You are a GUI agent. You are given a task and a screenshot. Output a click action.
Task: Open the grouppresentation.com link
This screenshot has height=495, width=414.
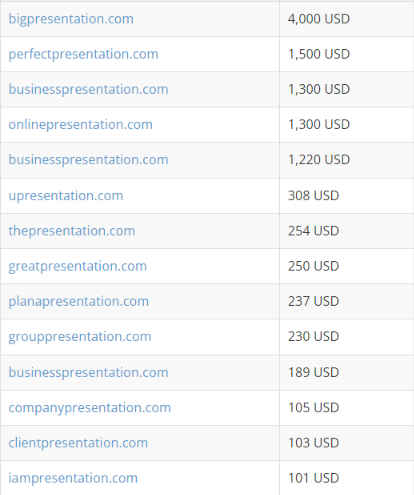click(80, 337)
